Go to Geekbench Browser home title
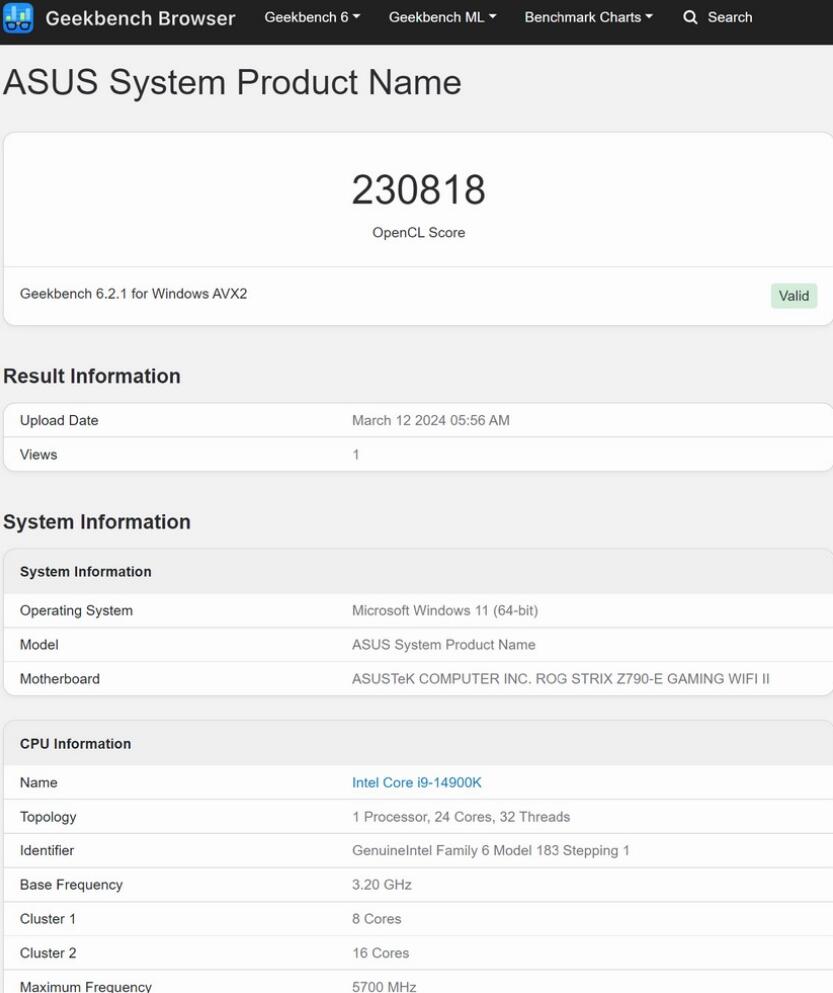Image resolution: width=833 pixels, height=993 pixels. pyautogui.click(x=140, y=18)
